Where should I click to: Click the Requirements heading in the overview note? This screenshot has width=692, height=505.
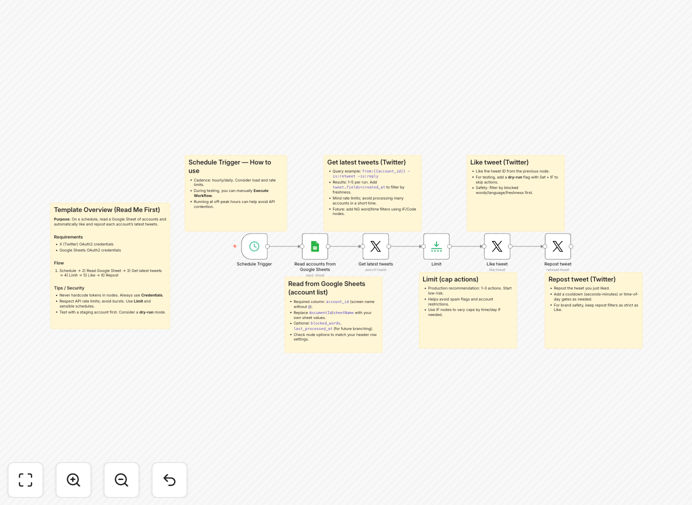click(x=68, y=237)
